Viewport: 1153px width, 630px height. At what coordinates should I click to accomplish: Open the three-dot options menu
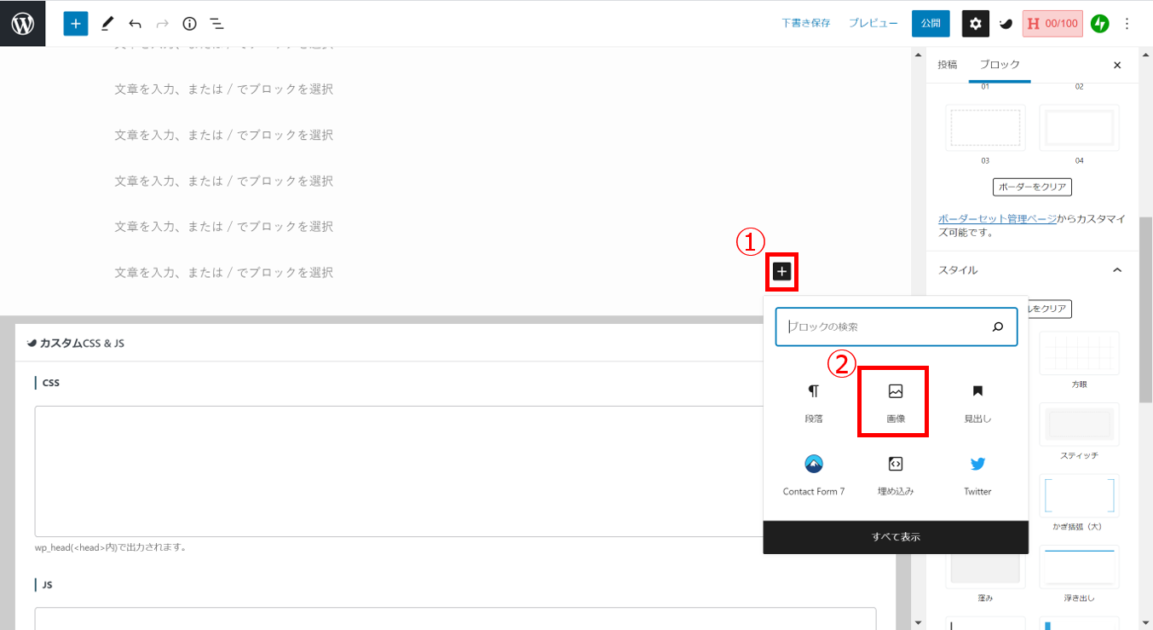point(1127,24)
